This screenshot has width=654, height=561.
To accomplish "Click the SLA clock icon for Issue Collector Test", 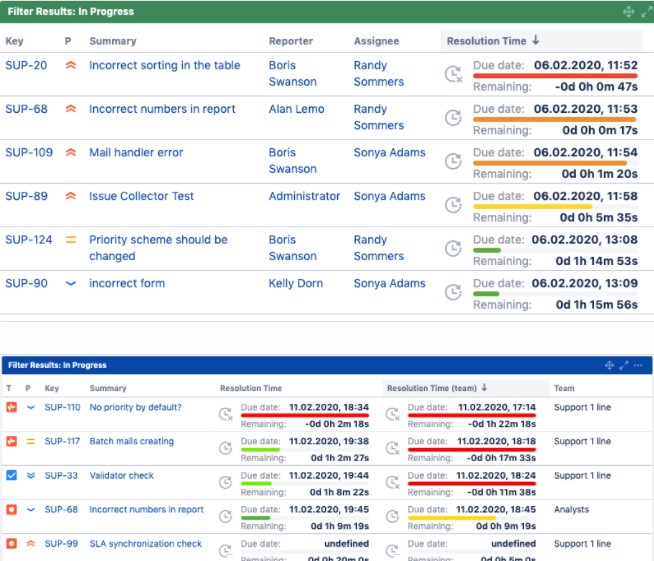I will [453, 205].
